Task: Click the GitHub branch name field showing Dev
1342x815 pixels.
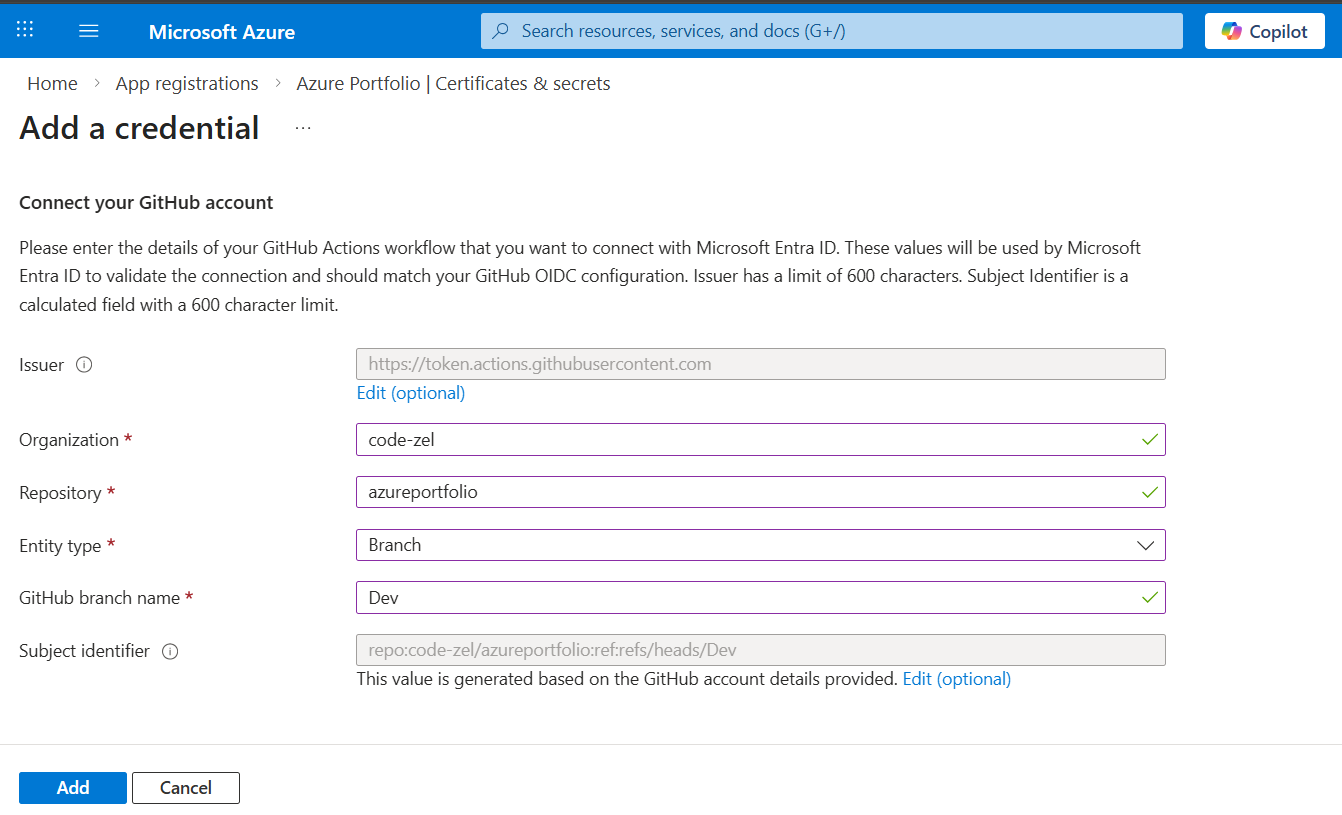Action: 760,597
